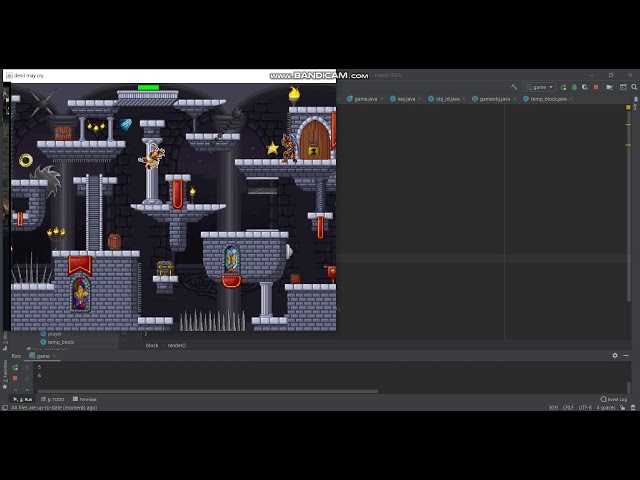Stop the program with the red toolbar square

point(596,87)
